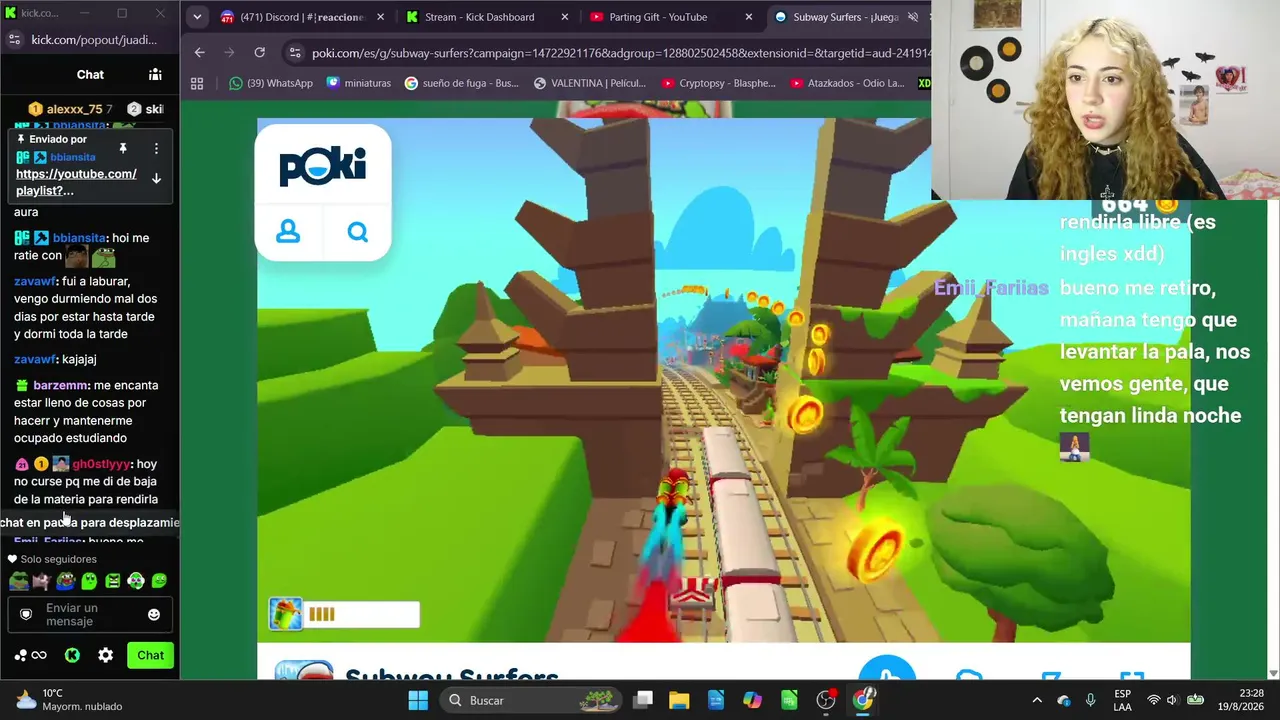Screen dimensions: 1280x720
Task: Click the infinity points icon
Action: point(39,655)
